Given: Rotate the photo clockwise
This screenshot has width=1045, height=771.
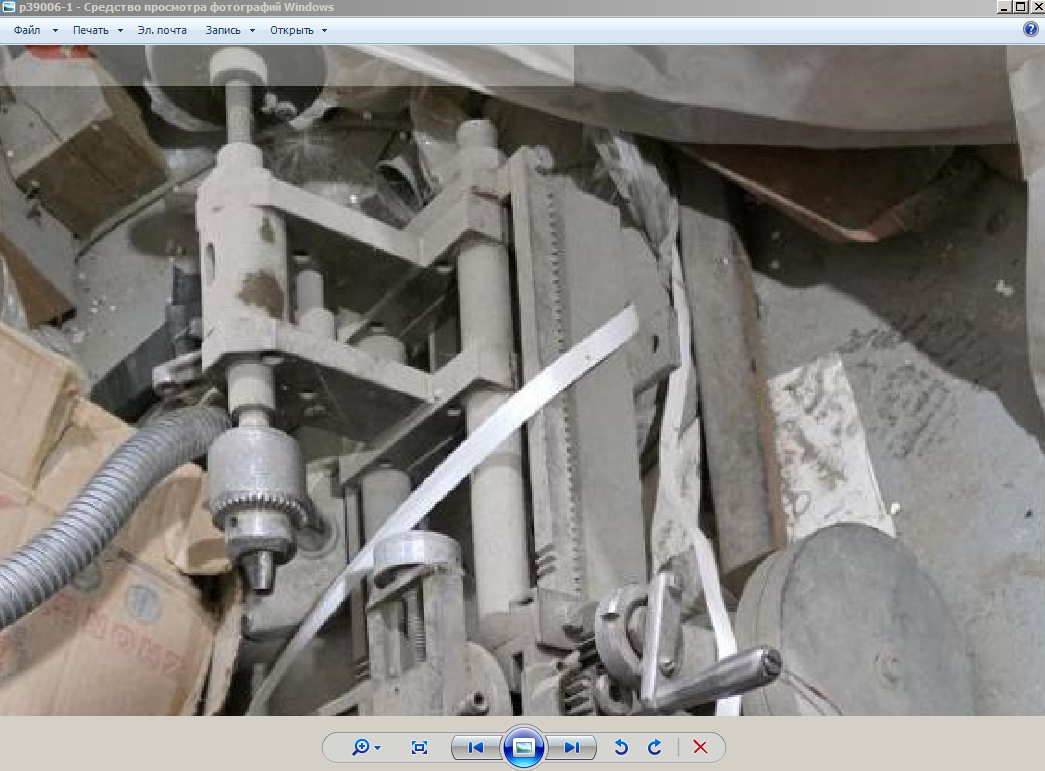Looking at the screenshot, I should [655, 747].
